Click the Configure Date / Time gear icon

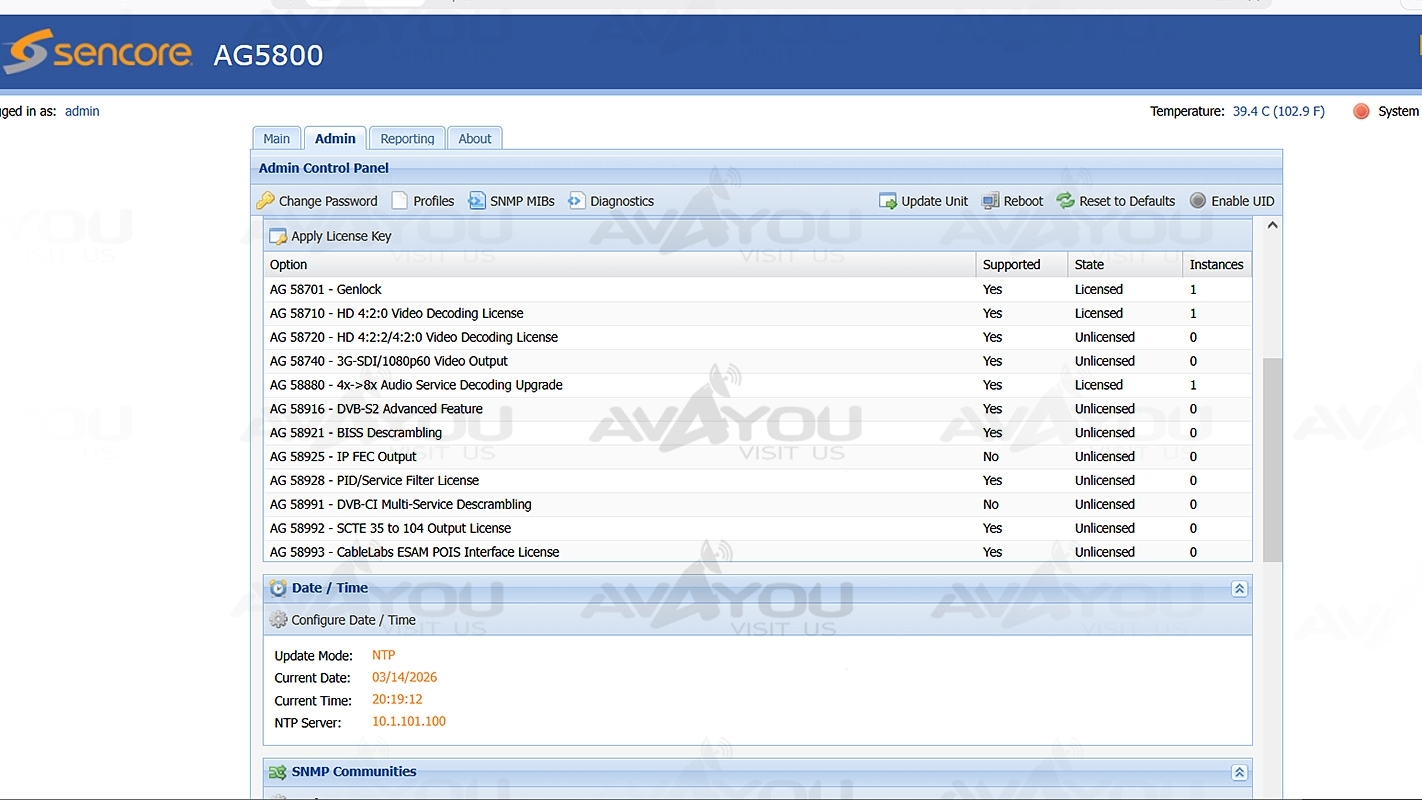pos(278,620)
